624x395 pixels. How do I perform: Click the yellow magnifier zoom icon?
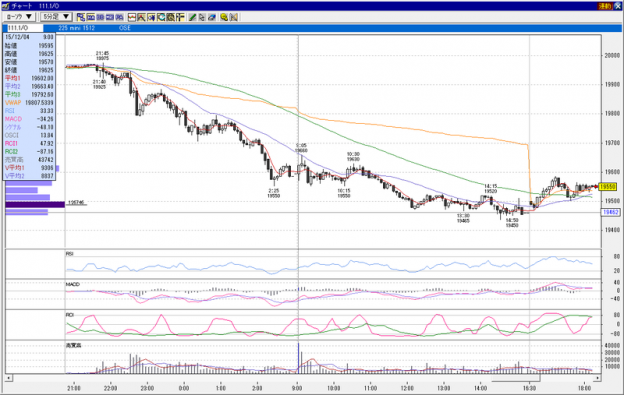[224, 17]
